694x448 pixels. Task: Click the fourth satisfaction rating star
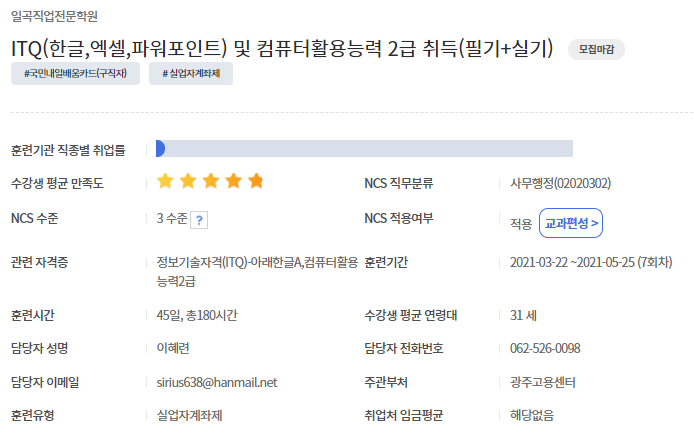[x=233, y=181]
